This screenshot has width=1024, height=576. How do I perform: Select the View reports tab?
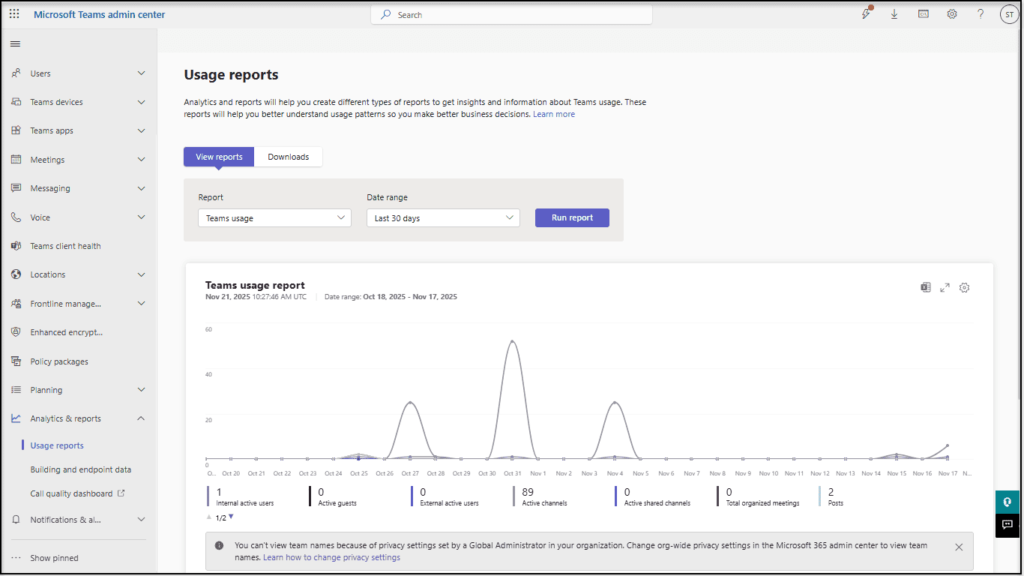click(x=218, y=156)
